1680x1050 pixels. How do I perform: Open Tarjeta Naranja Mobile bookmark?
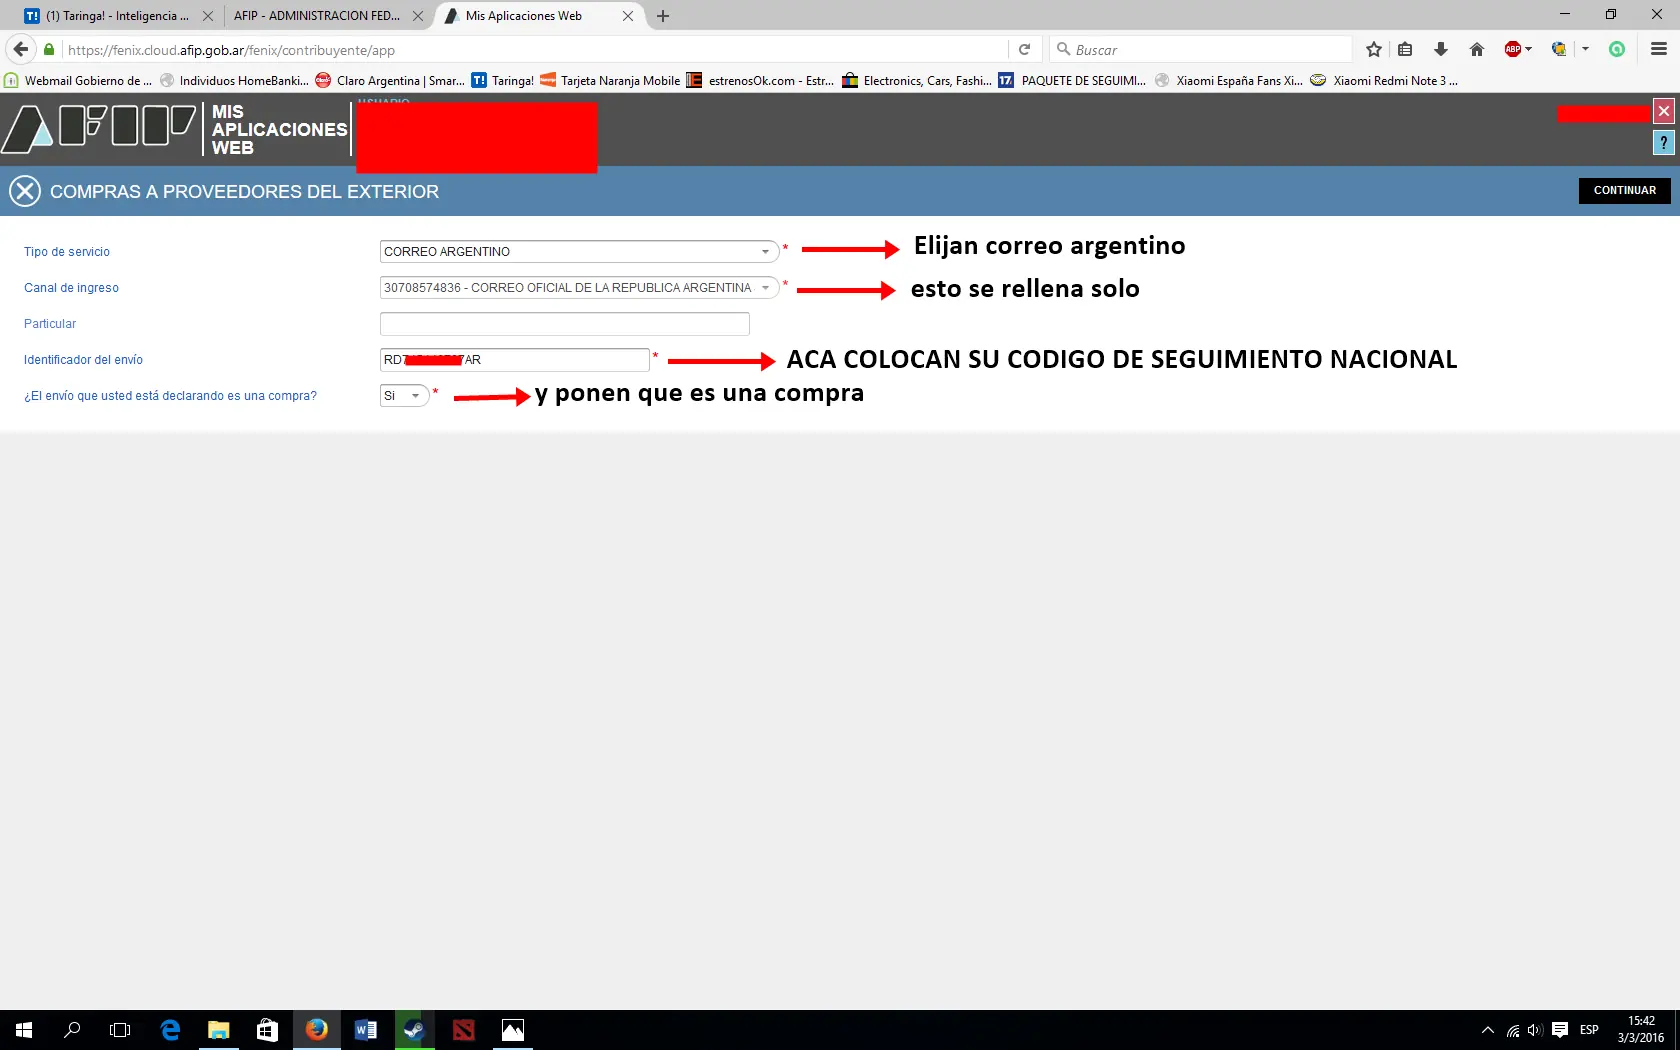click(610, 81)
